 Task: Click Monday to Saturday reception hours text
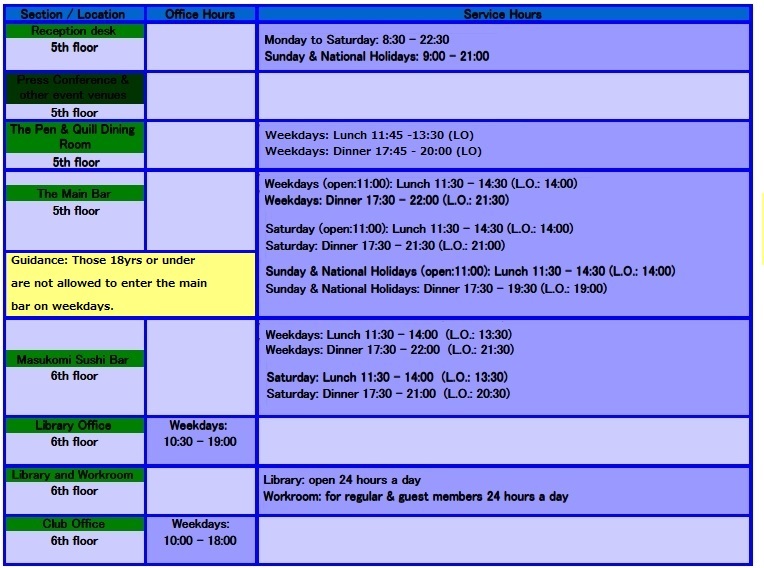pyautogui.click(x=357, y=40)
